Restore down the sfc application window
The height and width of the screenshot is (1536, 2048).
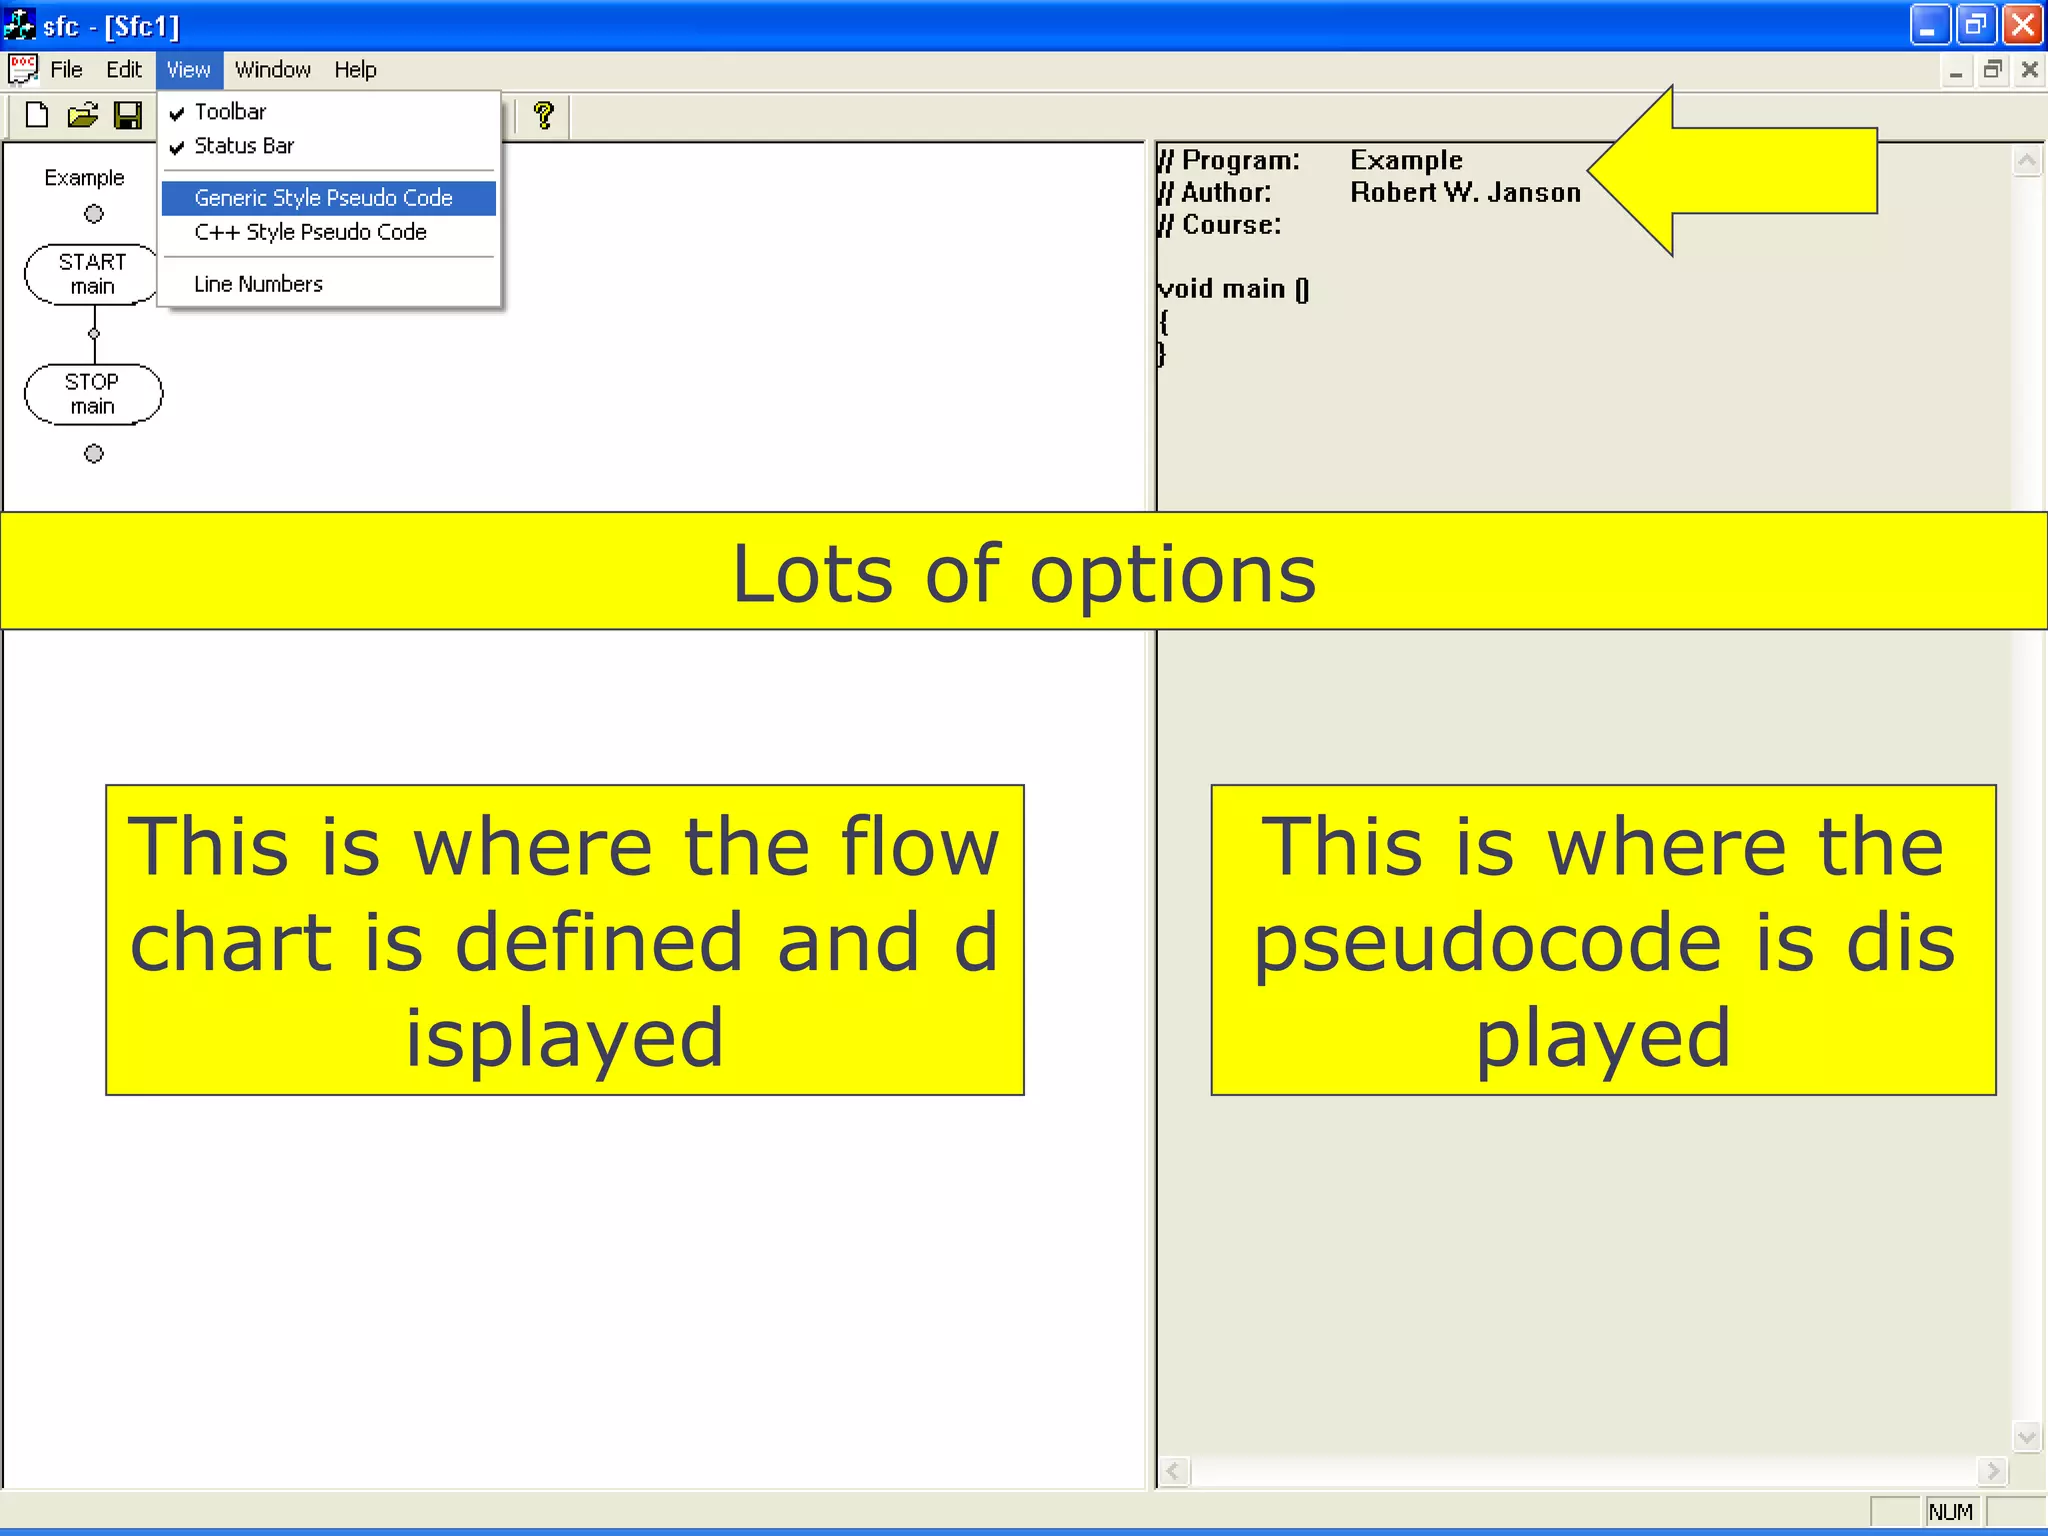click(1976, 25)
